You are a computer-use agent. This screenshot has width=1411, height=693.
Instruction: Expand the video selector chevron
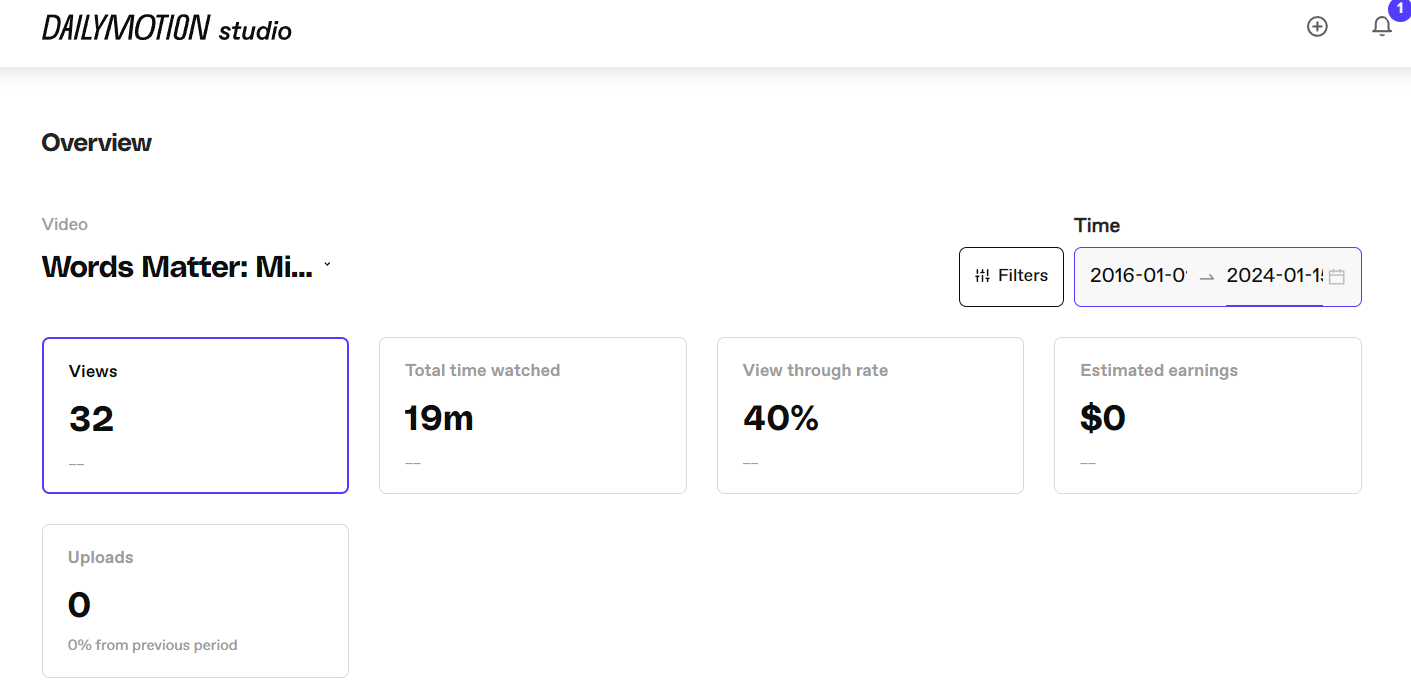coord(327,265)
